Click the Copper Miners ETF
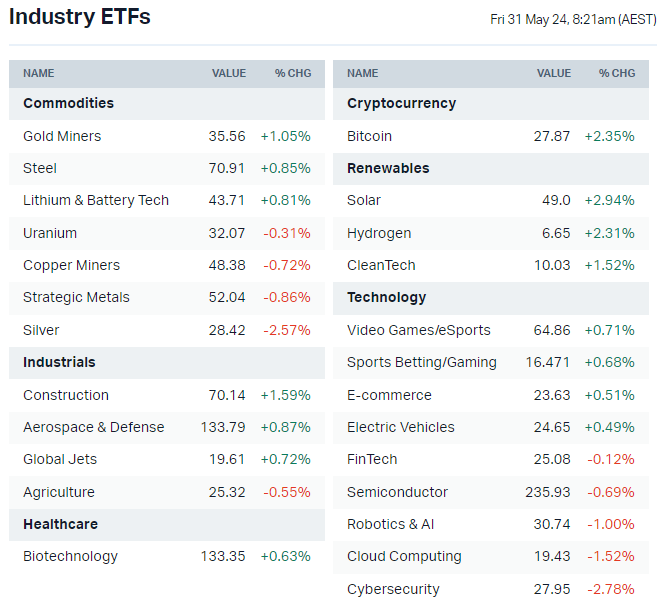664x607 pixels. [71, 265]
